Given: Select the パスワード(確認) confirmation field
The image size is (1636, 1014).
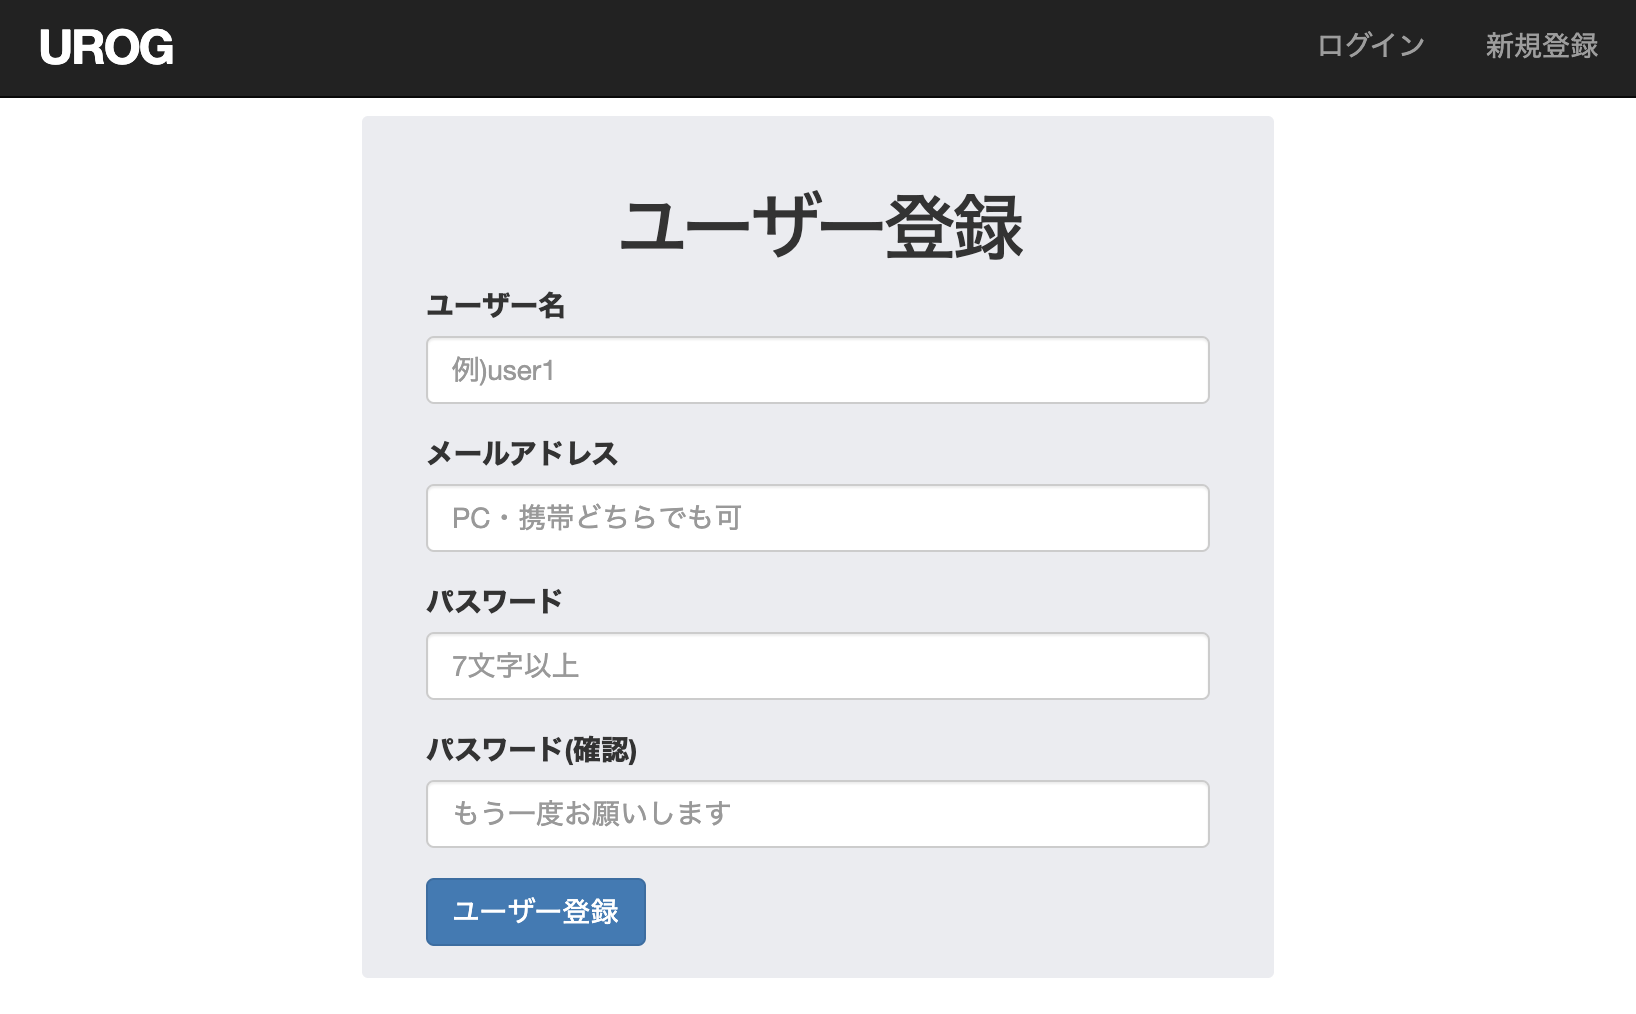Looking at the screenshot, I should click(x=817, y=813).
